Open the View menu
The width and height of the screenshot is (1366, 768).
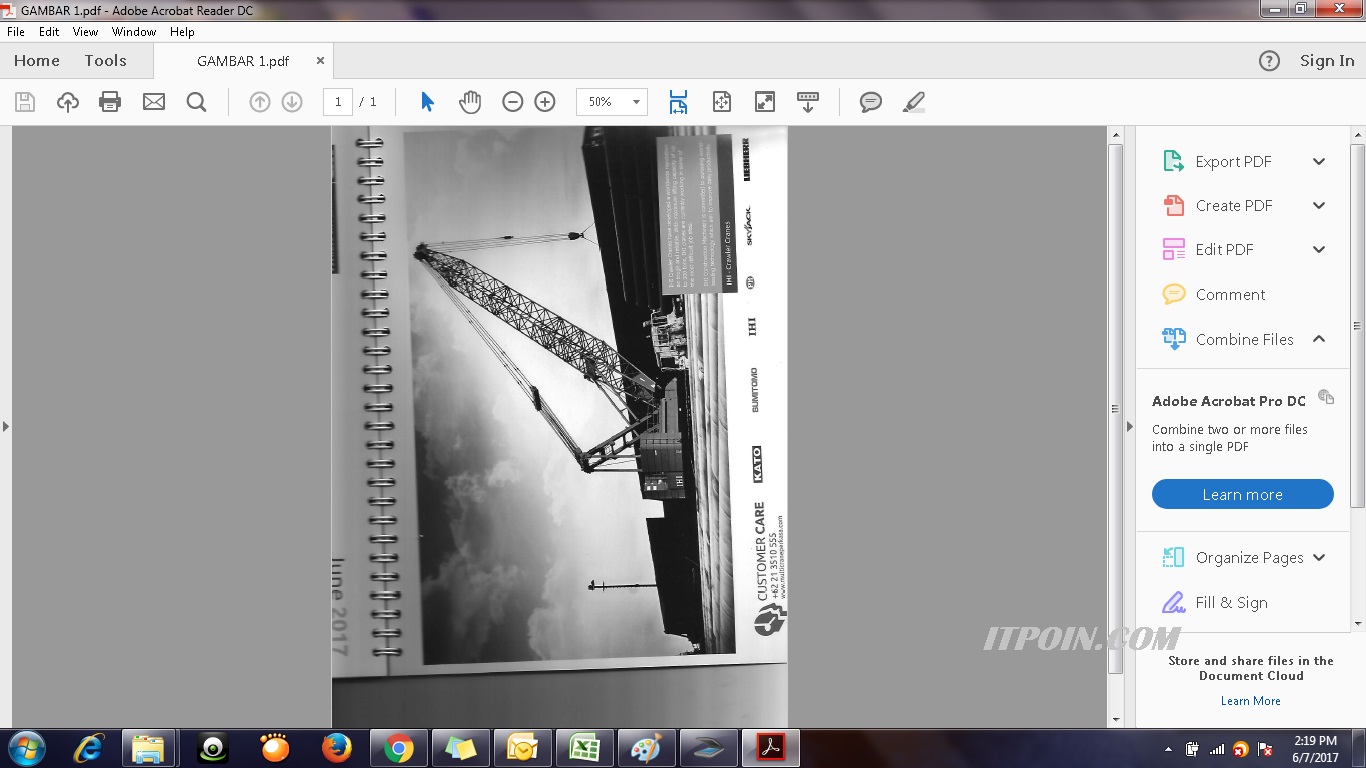[86, 32]
